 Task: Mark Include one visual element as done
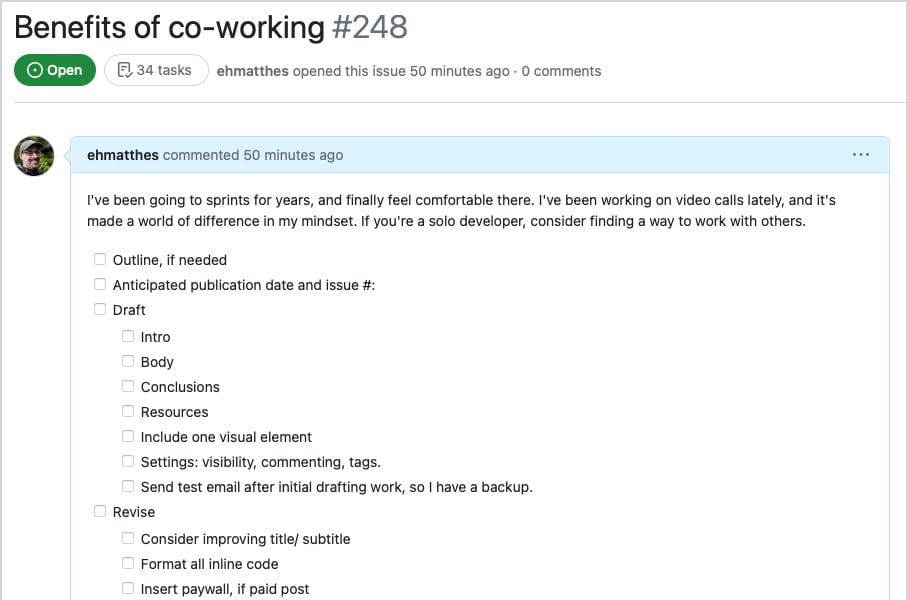[x=127, y=435]
